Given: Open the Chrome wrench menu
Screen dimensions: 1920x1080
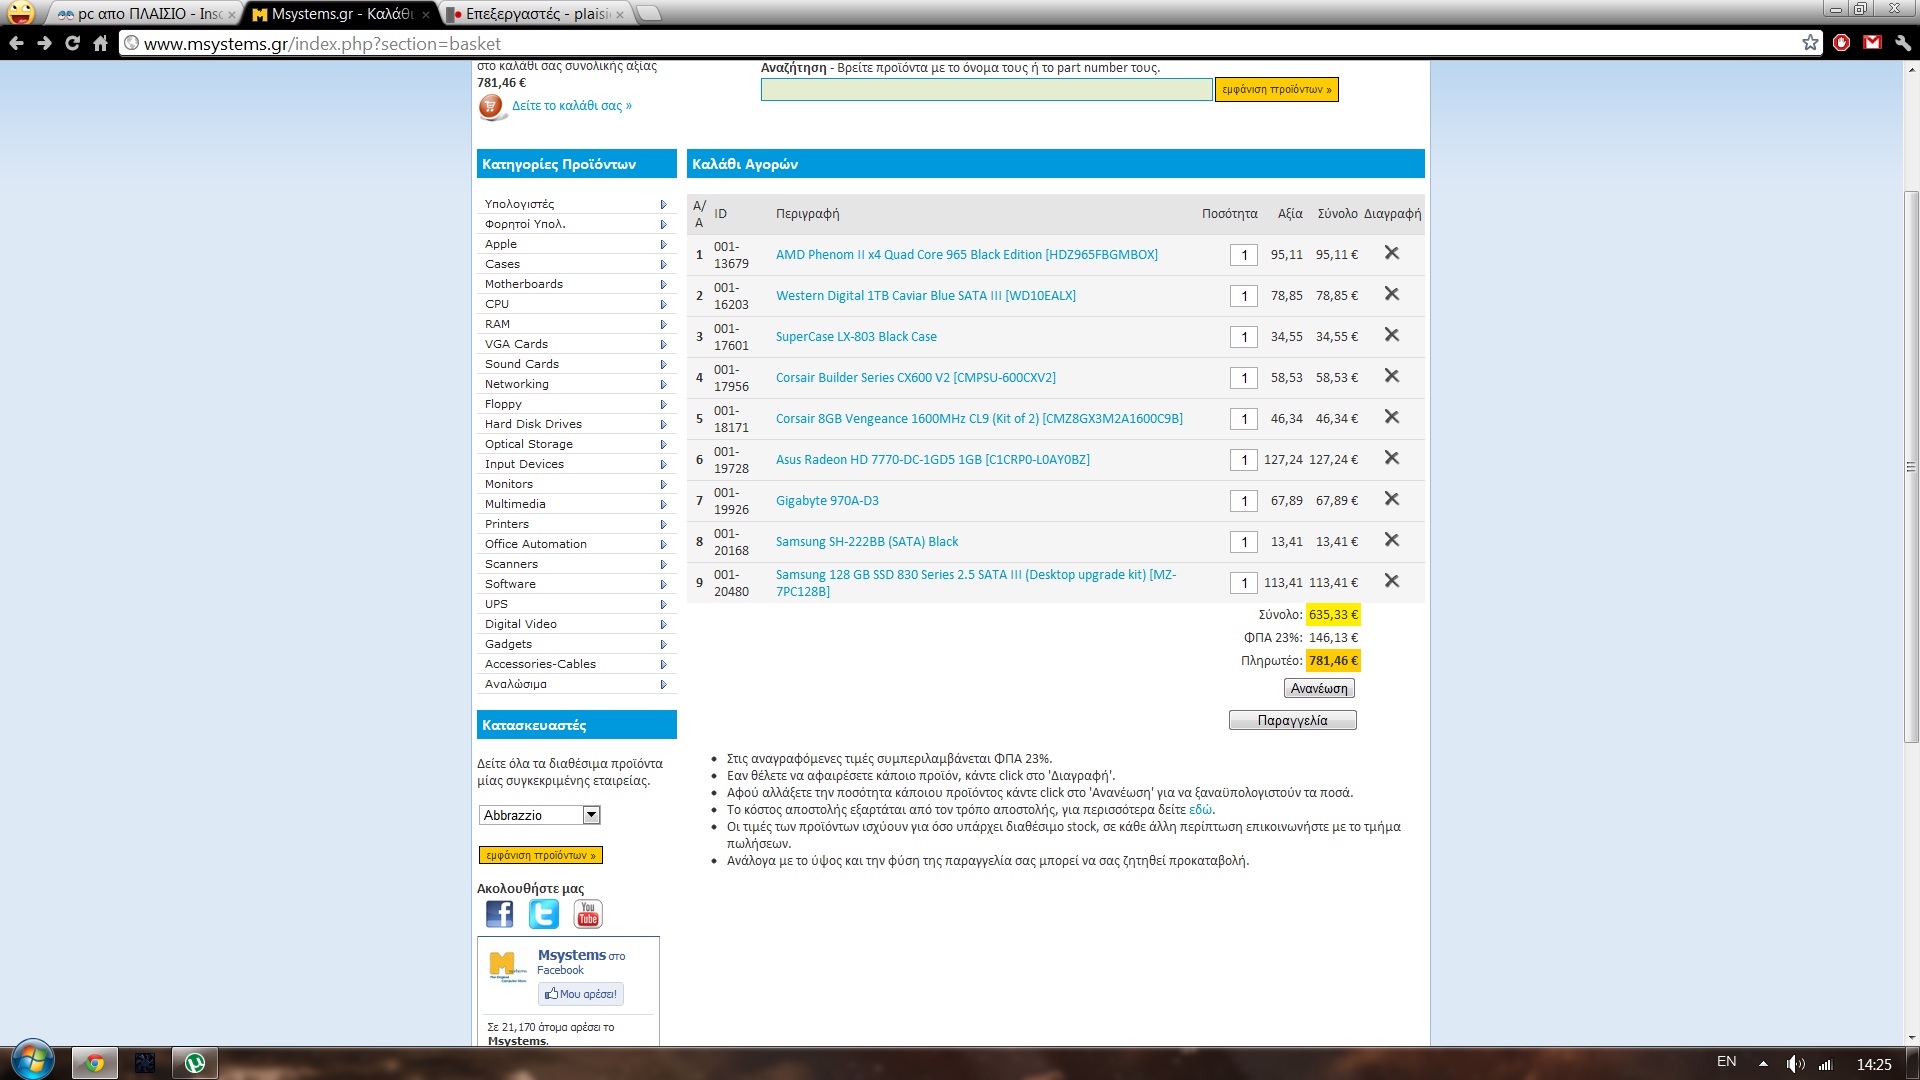Looking at the screenshot, I should 1902,43.
